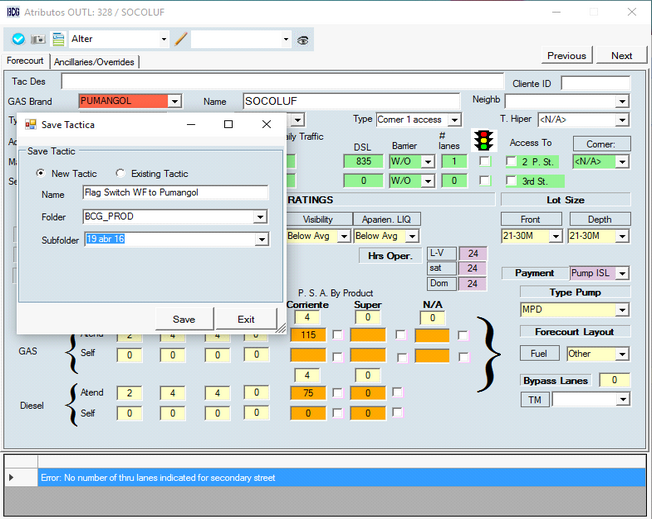Open the Forecourt Layout Other dropdown
Image resolution: width=652 pixels, height=519 pixels.
point(622,354)
